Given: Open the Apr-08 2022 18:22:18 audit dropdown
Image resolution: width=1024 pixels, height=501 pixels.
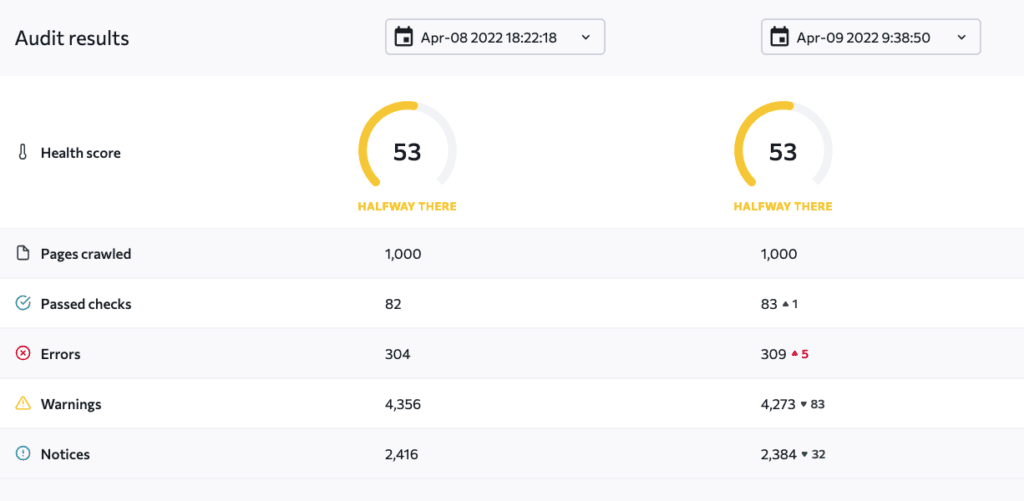Looking at the screenshot, I should (495, 38).
